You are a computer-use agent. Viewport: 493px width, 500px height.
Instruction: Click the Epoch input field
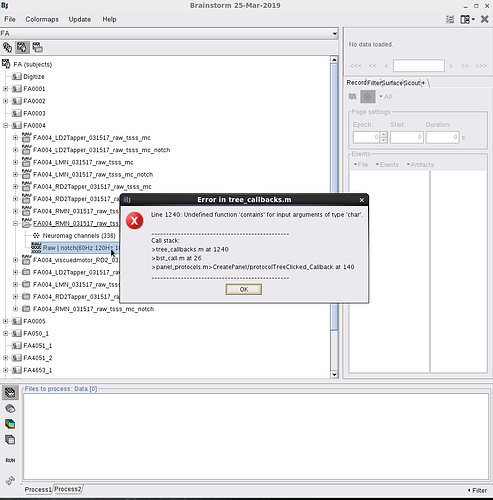click(x=366, y=137)
